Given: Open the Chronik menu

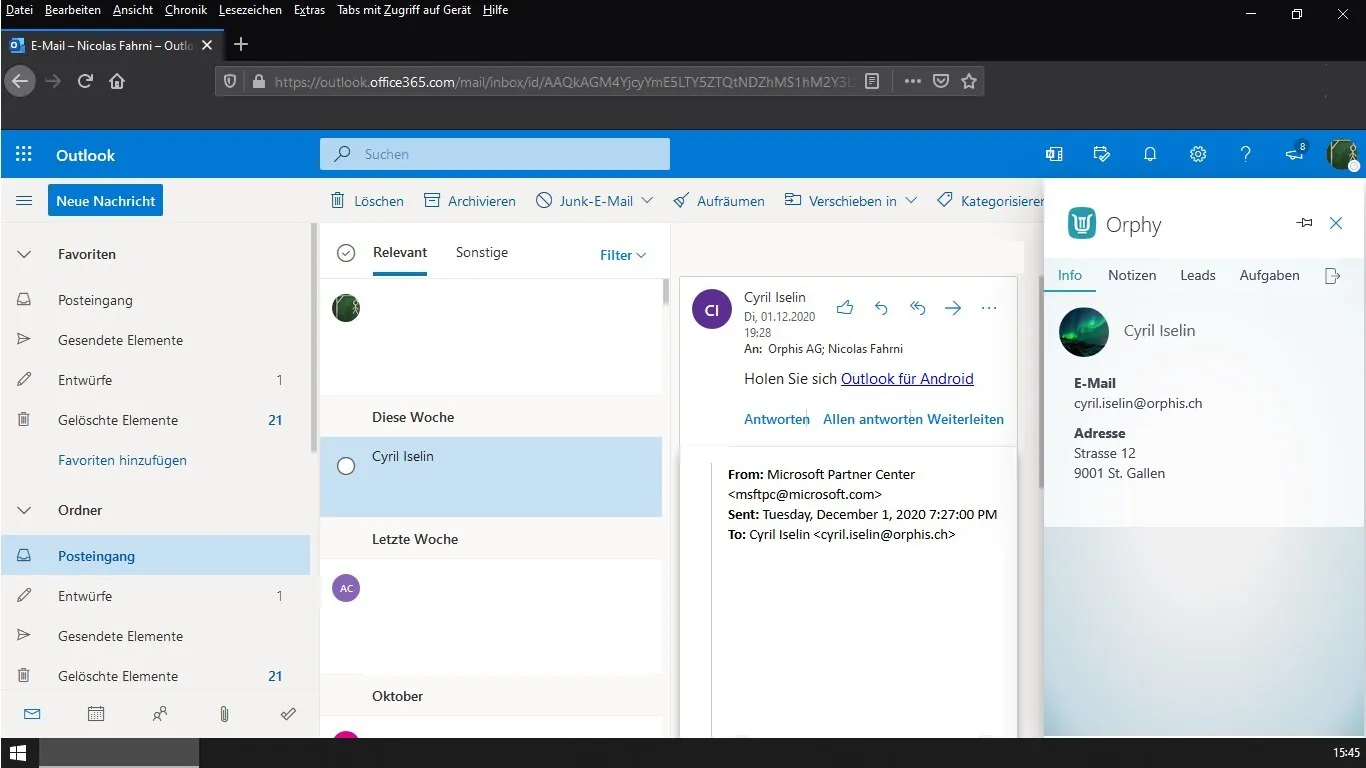Looking at the screenshot, I should click(186, 10).
